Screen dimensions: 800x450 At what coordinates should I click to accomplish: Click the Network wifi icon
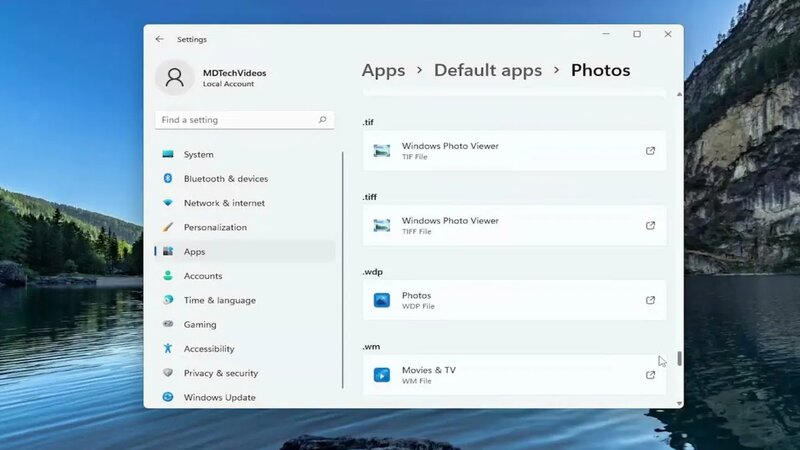(x=168, y=203)
